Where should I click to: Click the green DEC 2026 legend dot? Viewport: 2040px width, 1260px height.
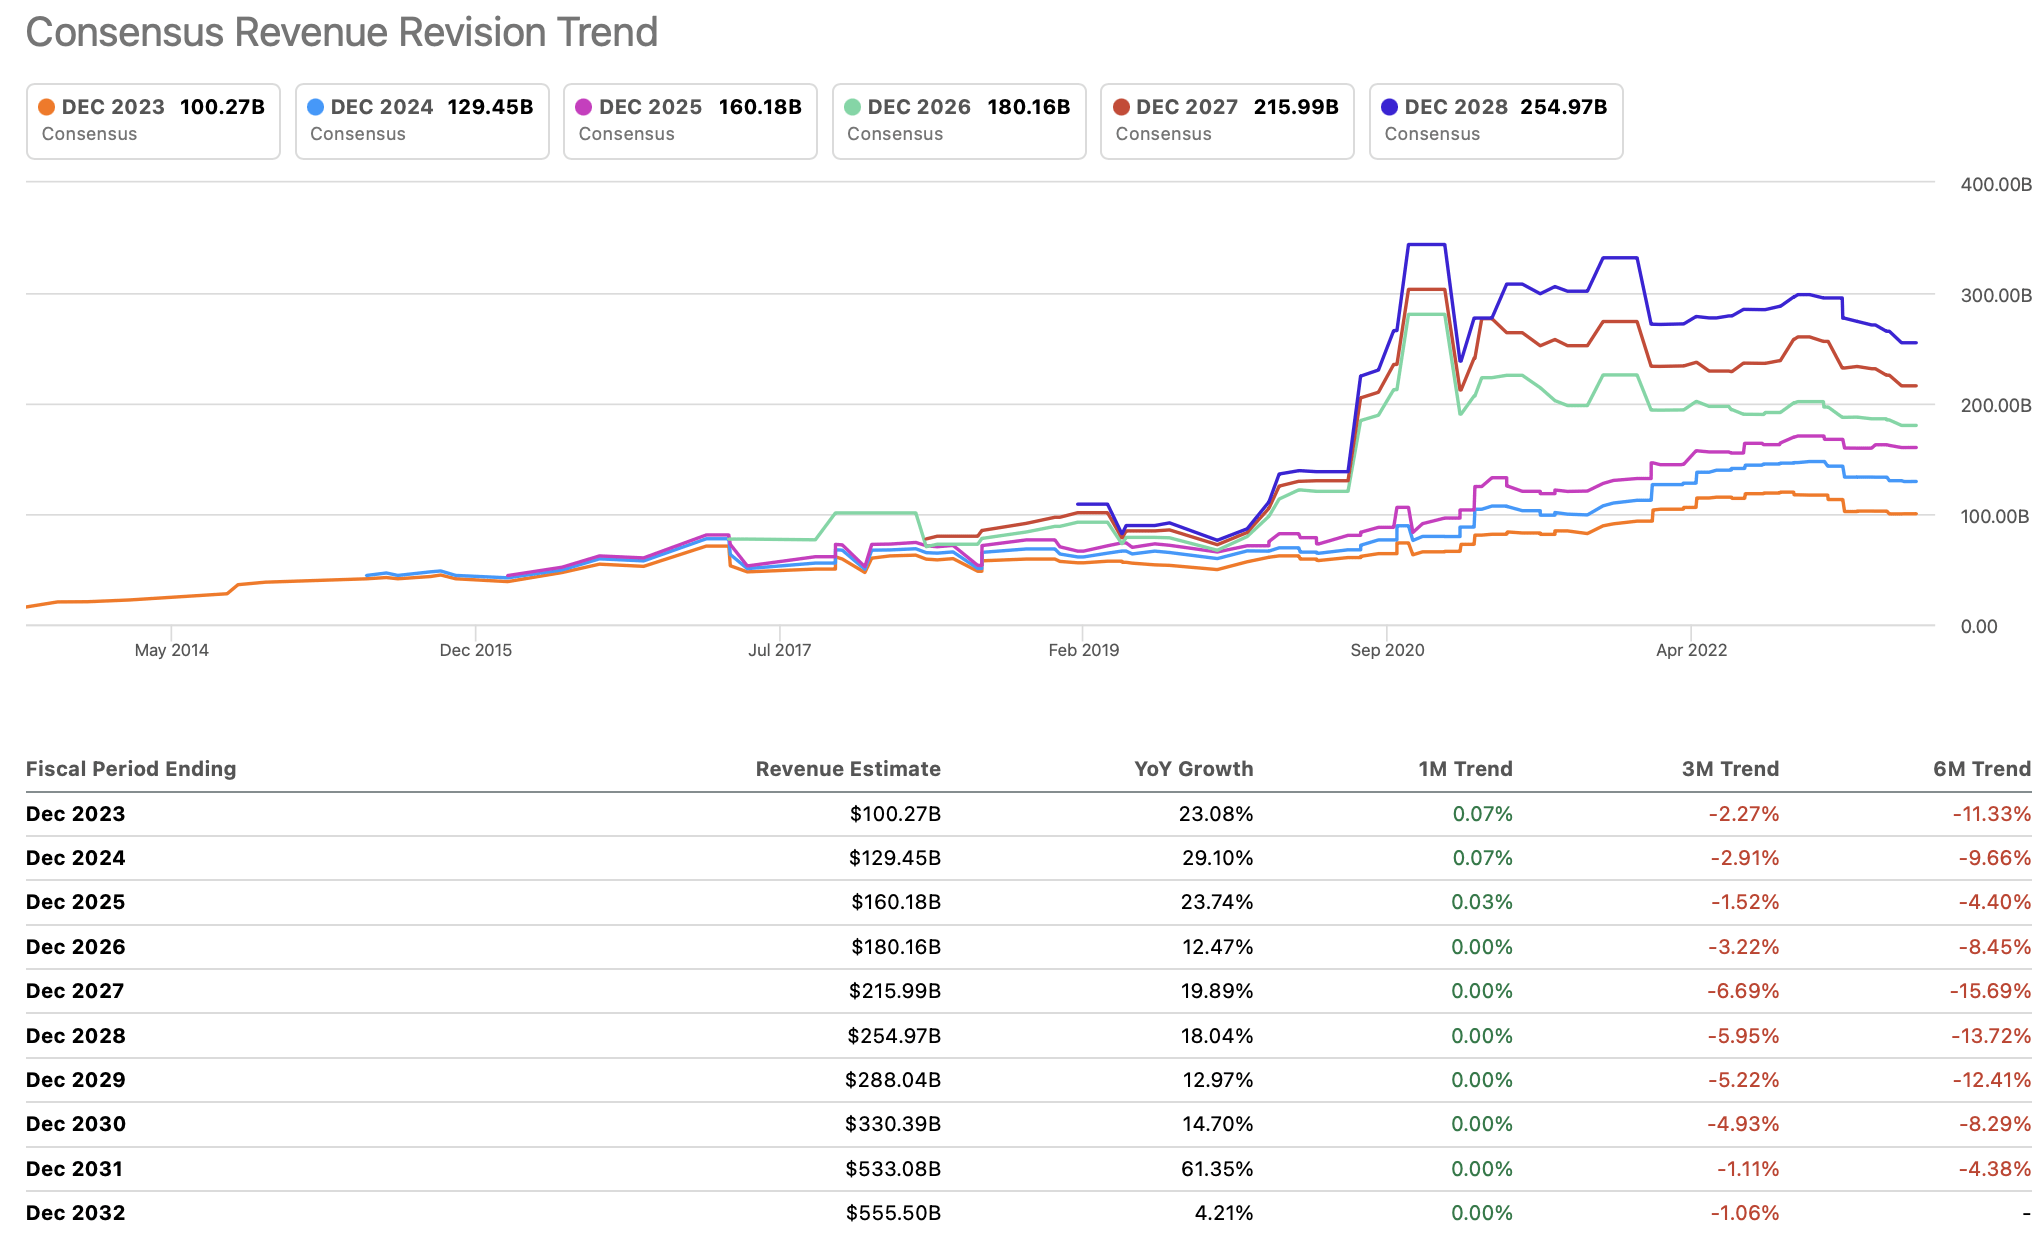coord(852,107)
